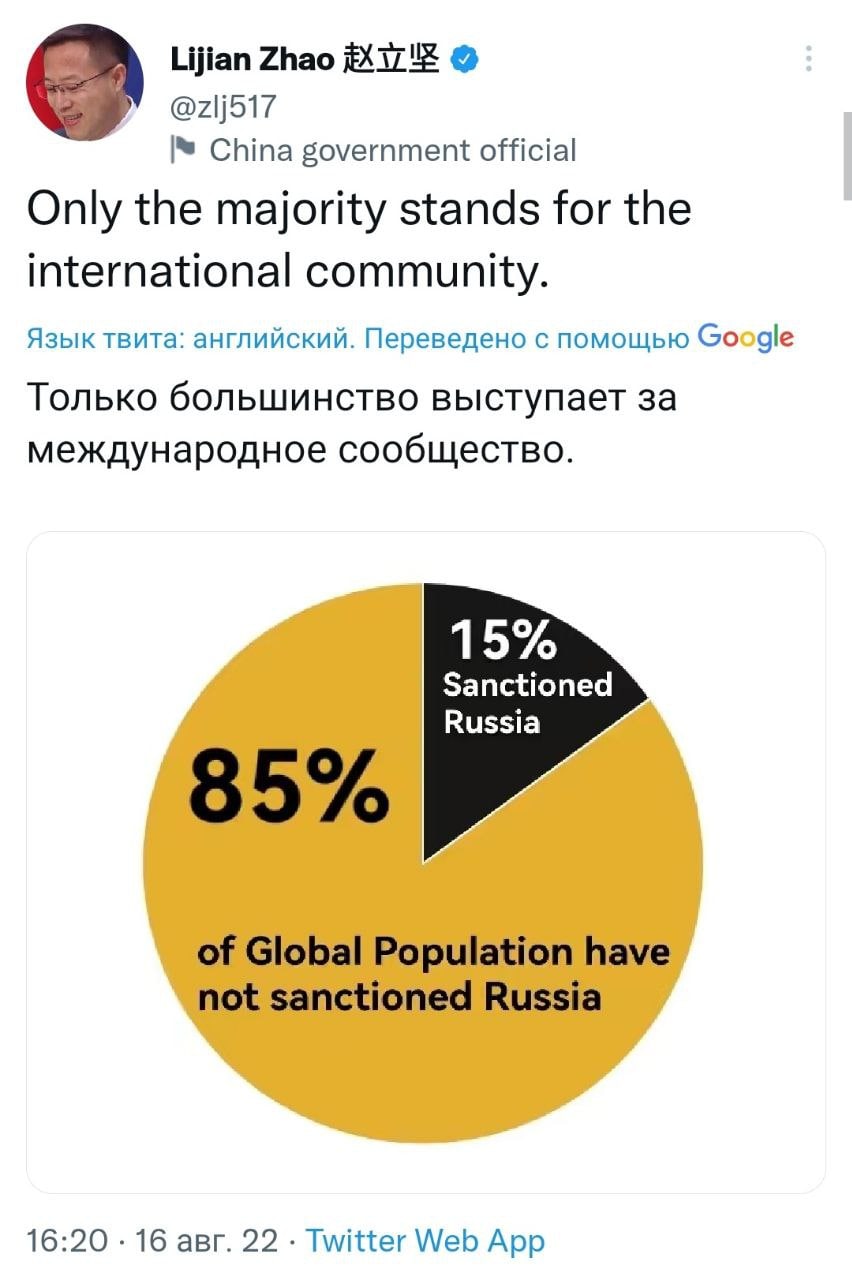
Task: Click the blue verified badge
Action: pos(463,60)
